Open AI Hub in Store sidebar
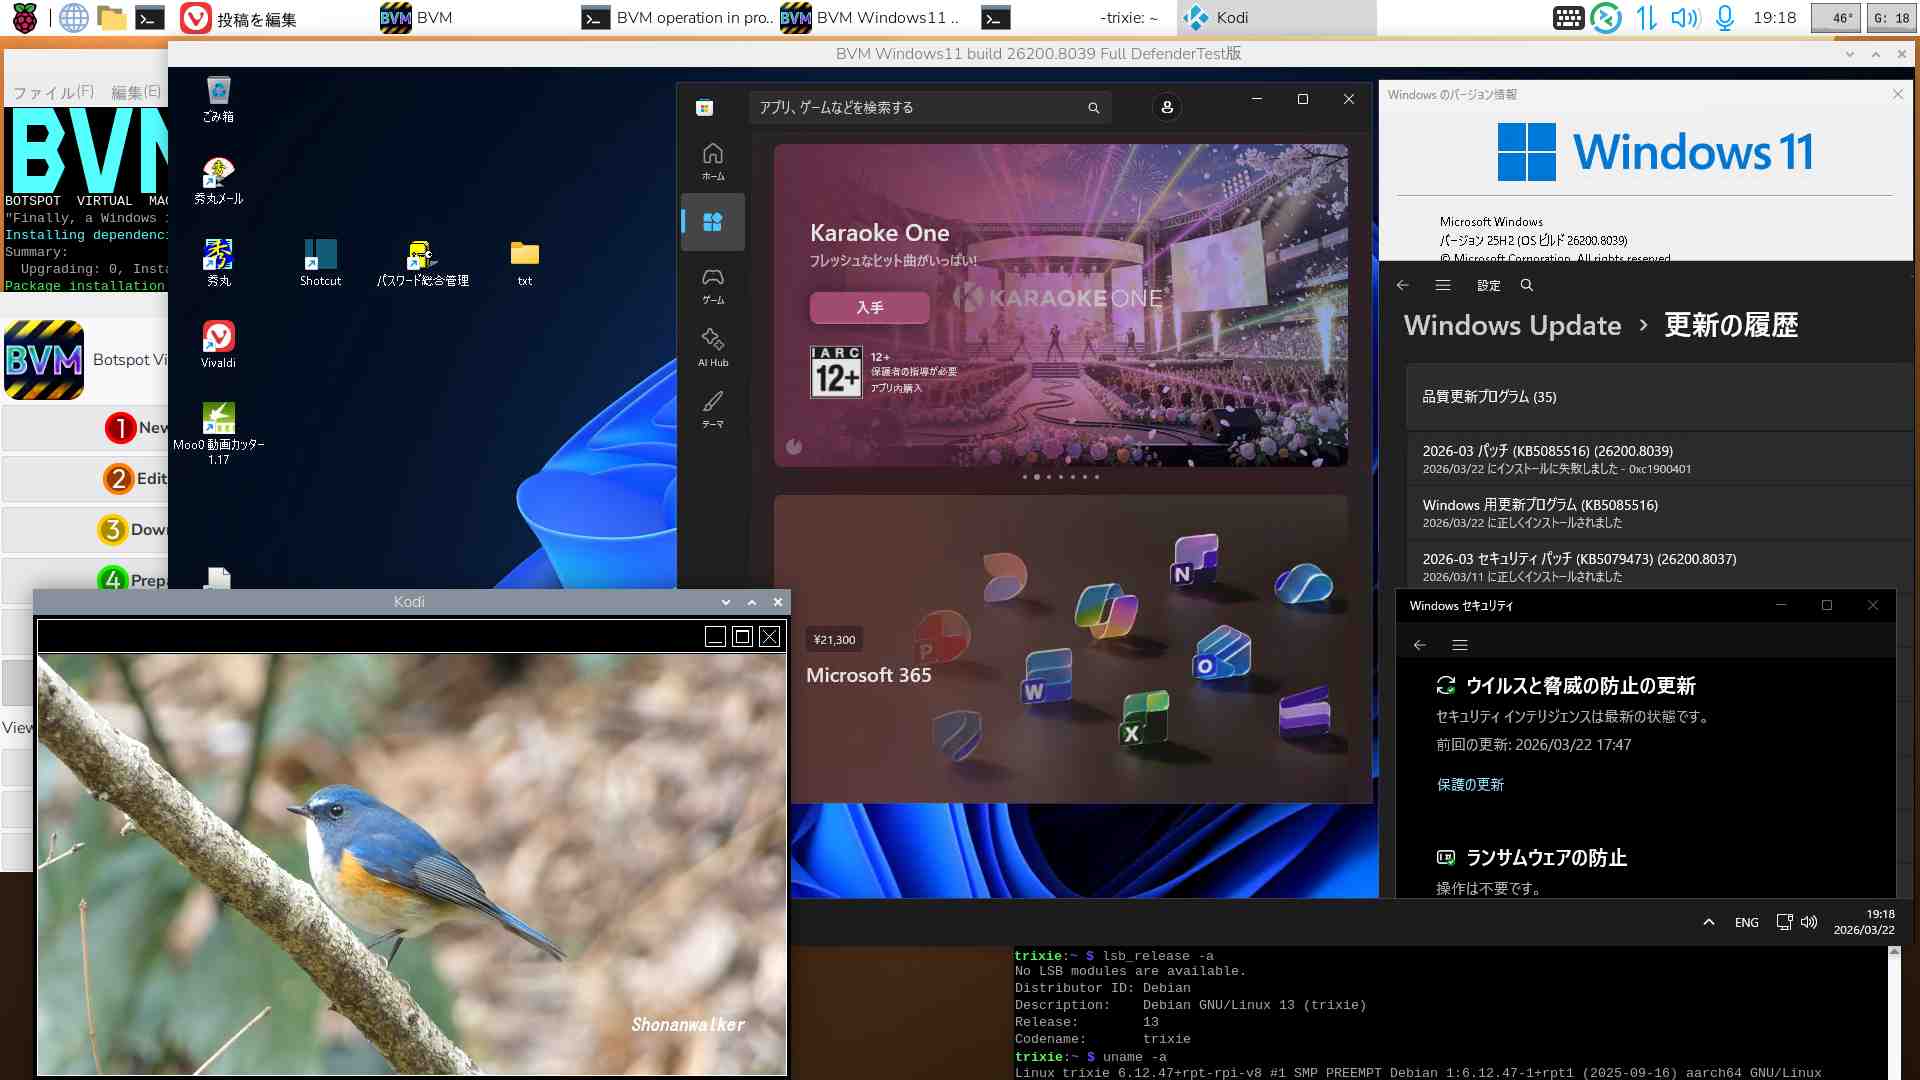Image resolution: width=1920 pixels, height=1080 pixels. coord(712,346)
